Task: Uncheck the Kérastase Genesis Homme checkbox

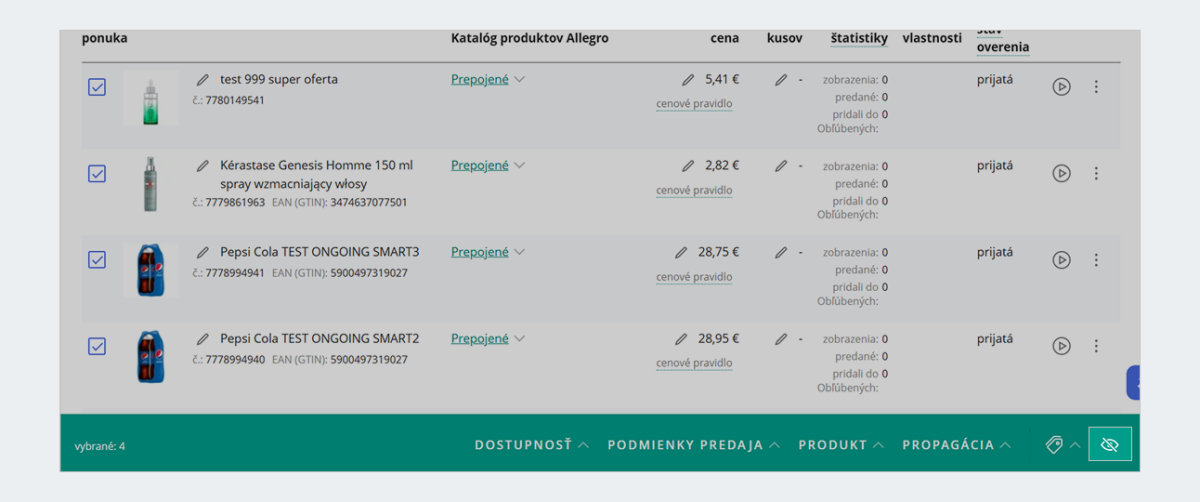Action: [97, 173]
